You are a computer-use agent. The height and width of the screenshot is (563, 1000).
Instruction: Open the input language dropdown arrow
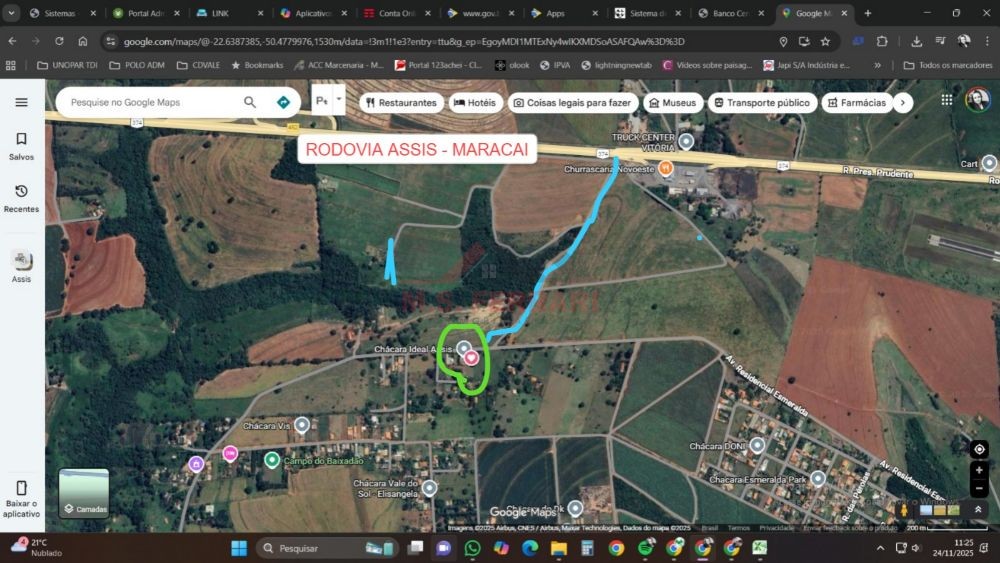[x=339, y=101]
